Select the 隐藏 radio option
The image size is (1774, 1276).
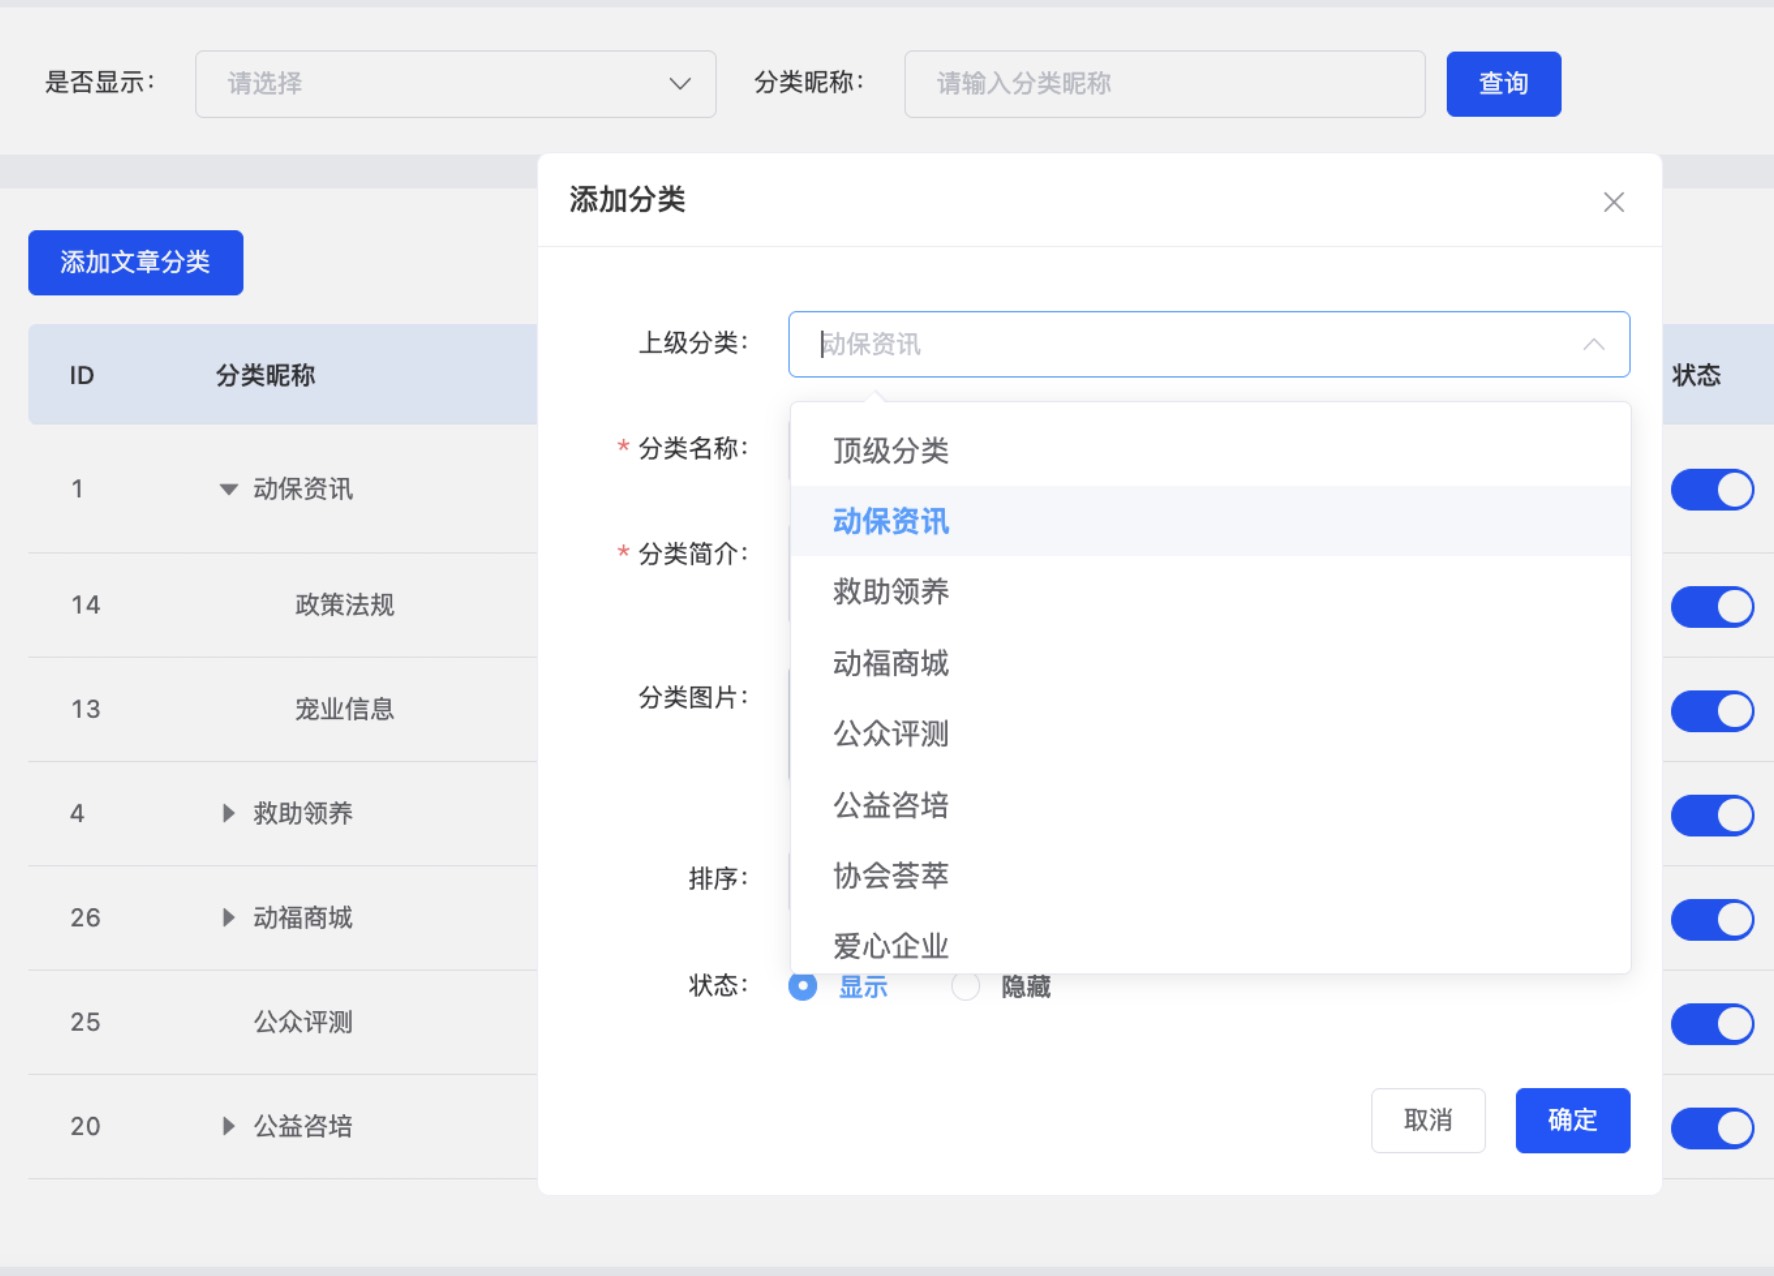[x=965, y=986]
